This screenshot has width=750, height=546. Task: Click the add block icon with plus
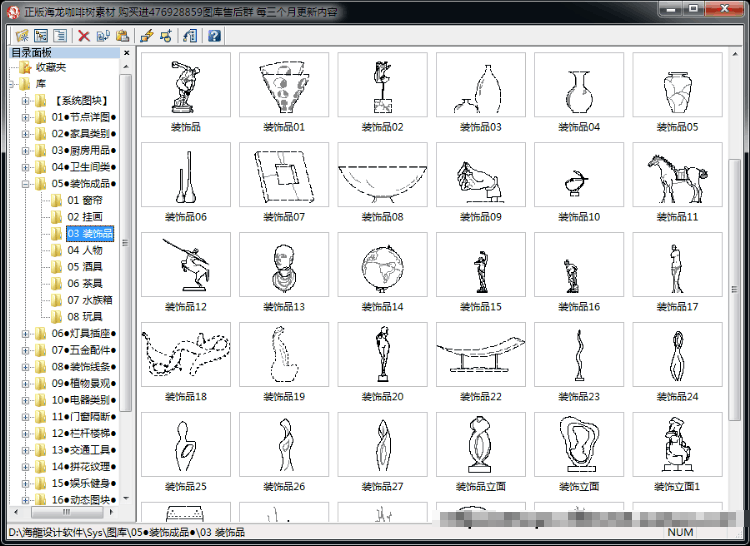click(166, 35)
